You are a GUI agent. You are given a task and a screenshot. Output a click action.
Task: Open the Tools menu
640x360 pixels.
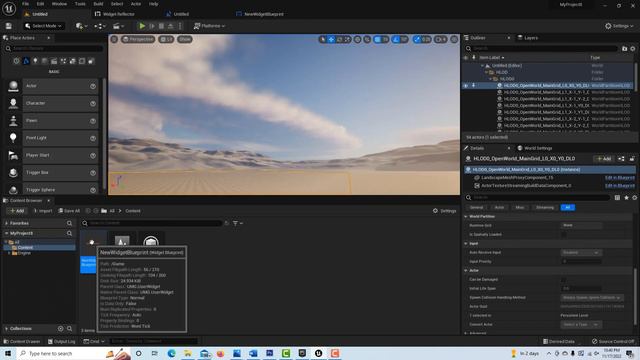coord(80,4)
